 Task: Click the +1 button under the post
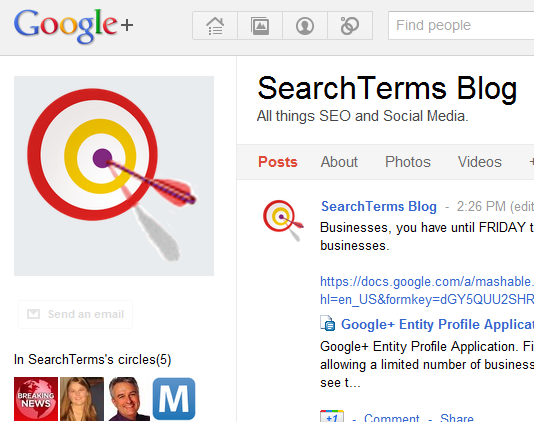(x=332, y=416)
